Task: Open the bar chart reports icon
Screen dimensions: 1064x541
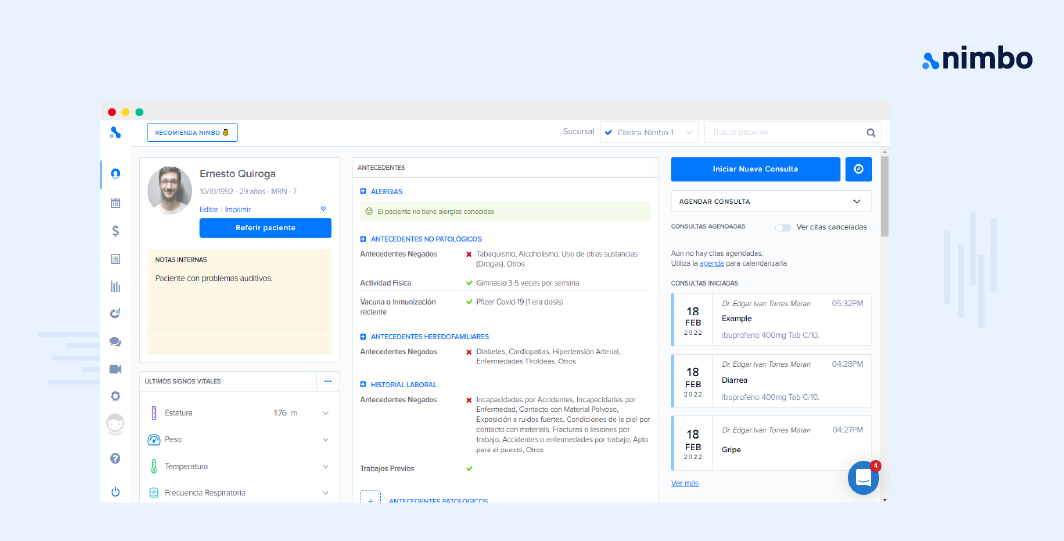Action: [115, 286]
